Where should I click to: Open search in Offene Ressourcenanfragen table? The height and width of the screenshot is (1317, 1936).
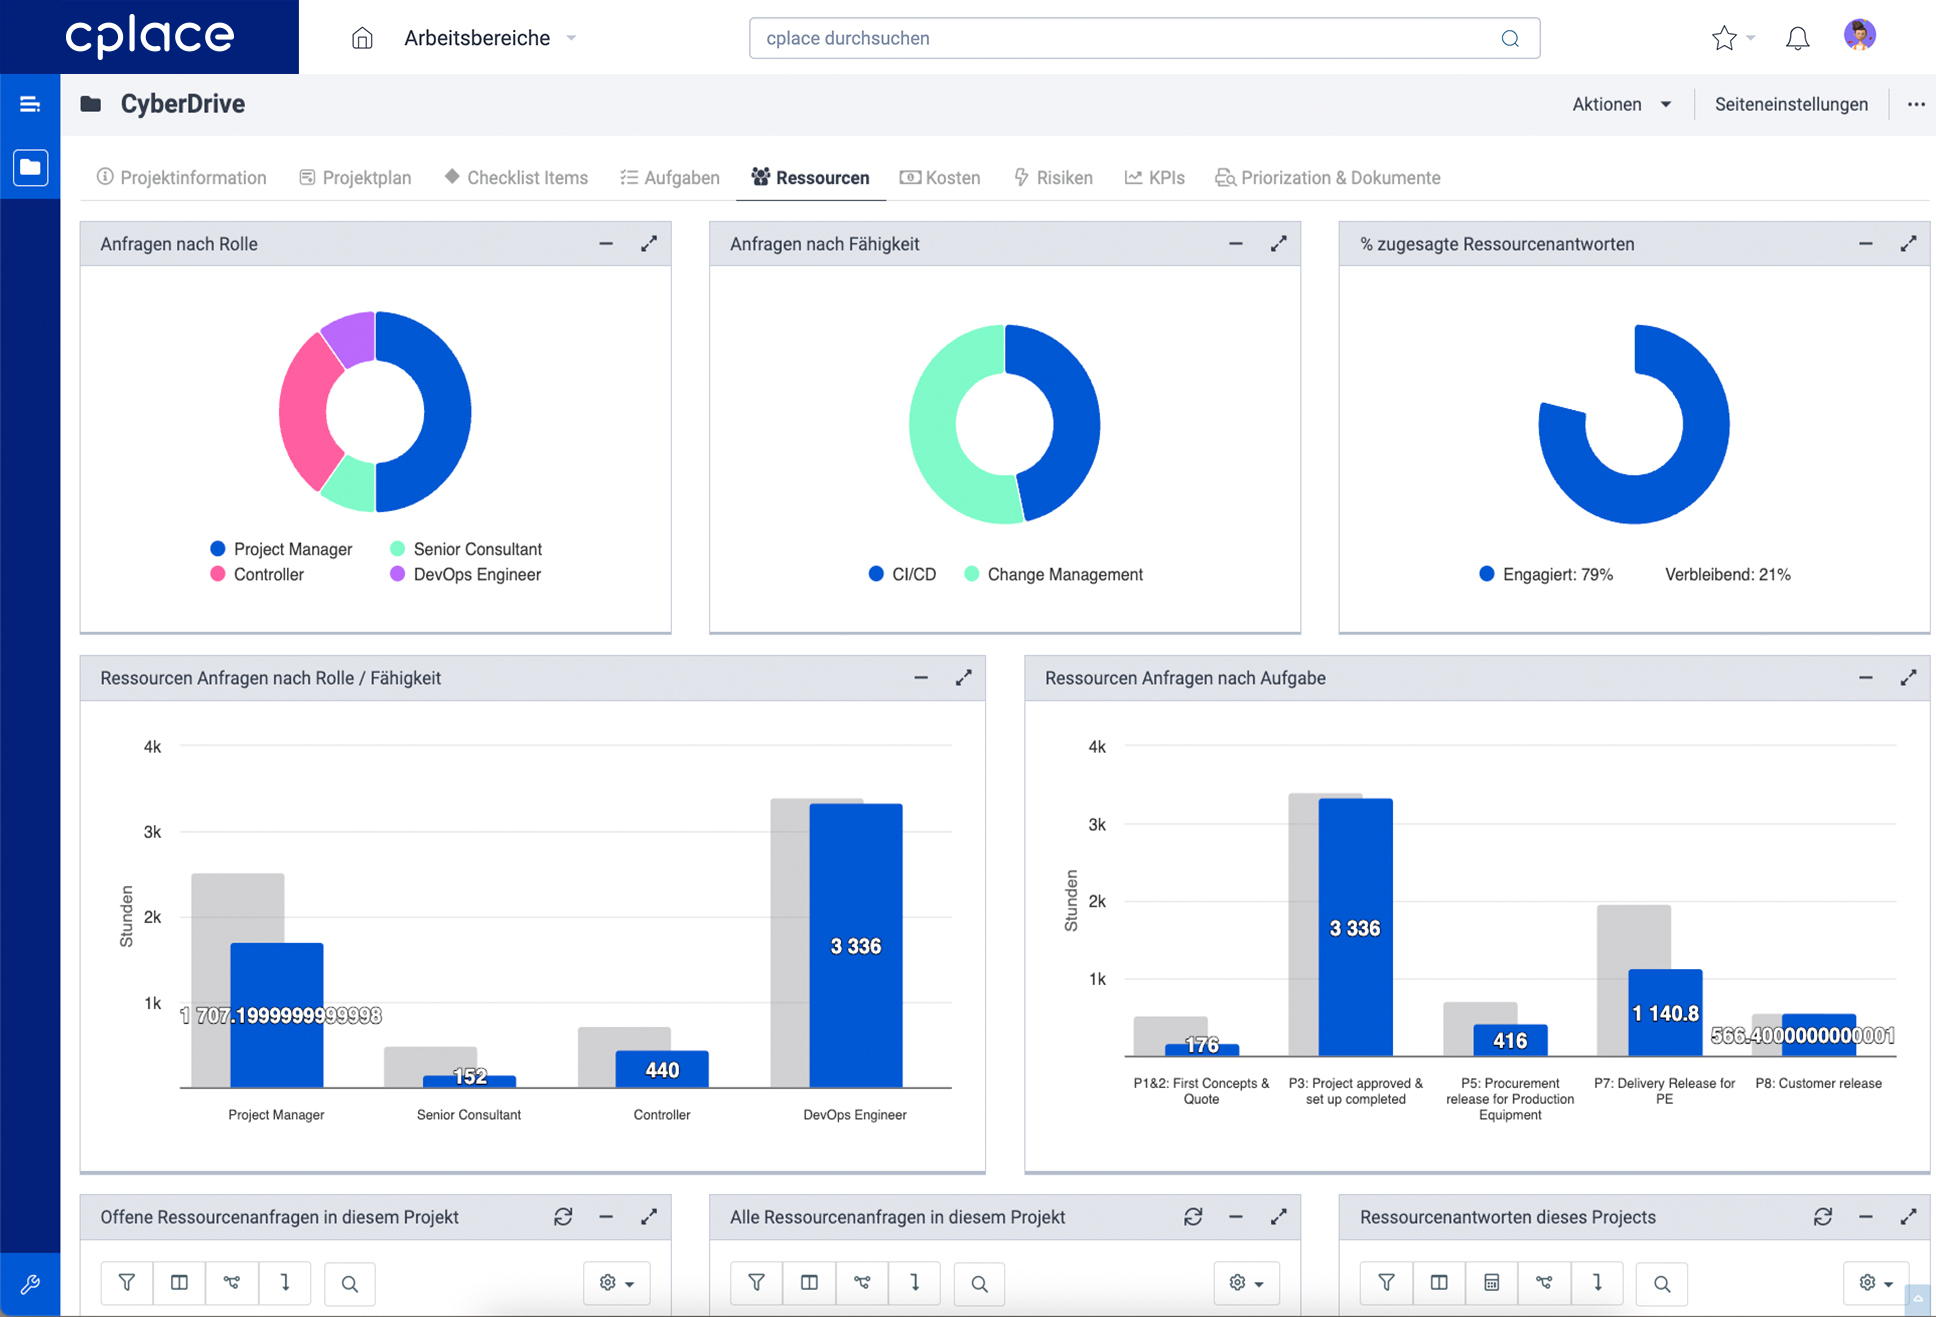coord(350,1283)
